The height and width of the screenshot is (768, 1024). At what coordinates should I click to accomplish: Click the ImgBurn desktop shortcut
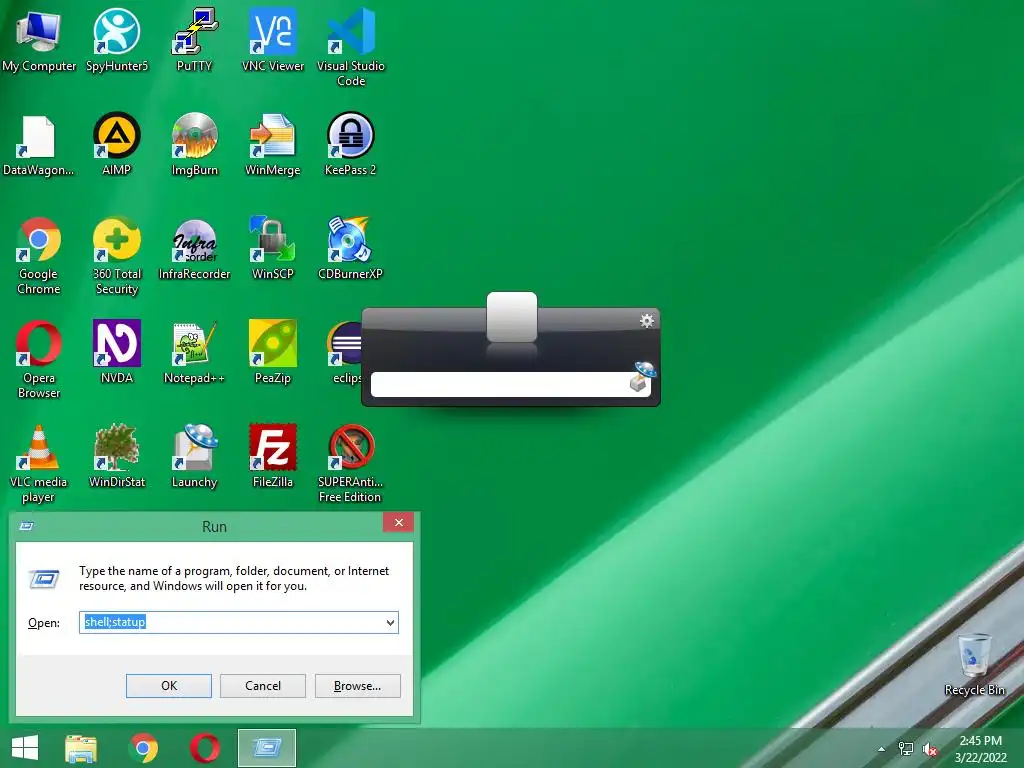[x=195, y=145]
